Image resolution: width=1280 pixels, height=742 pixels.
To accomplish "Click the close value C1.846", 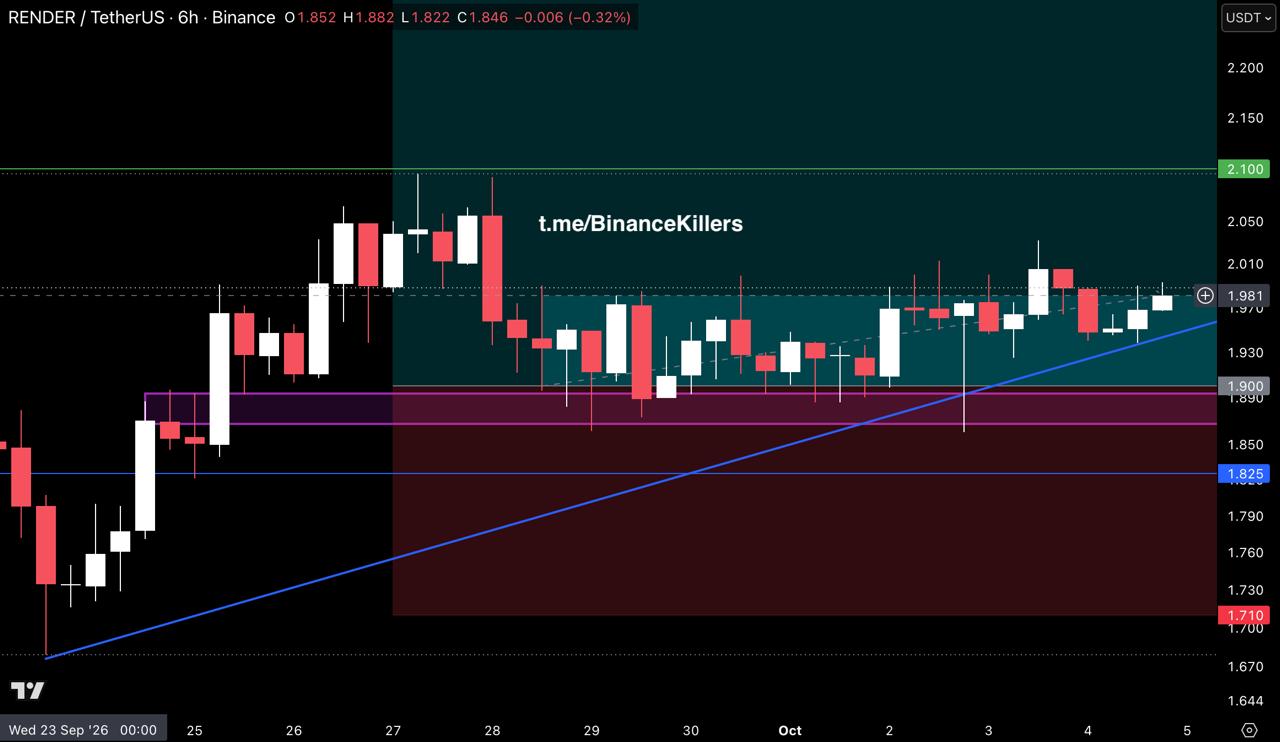I will pyautogui.click(x=482, y=17).
